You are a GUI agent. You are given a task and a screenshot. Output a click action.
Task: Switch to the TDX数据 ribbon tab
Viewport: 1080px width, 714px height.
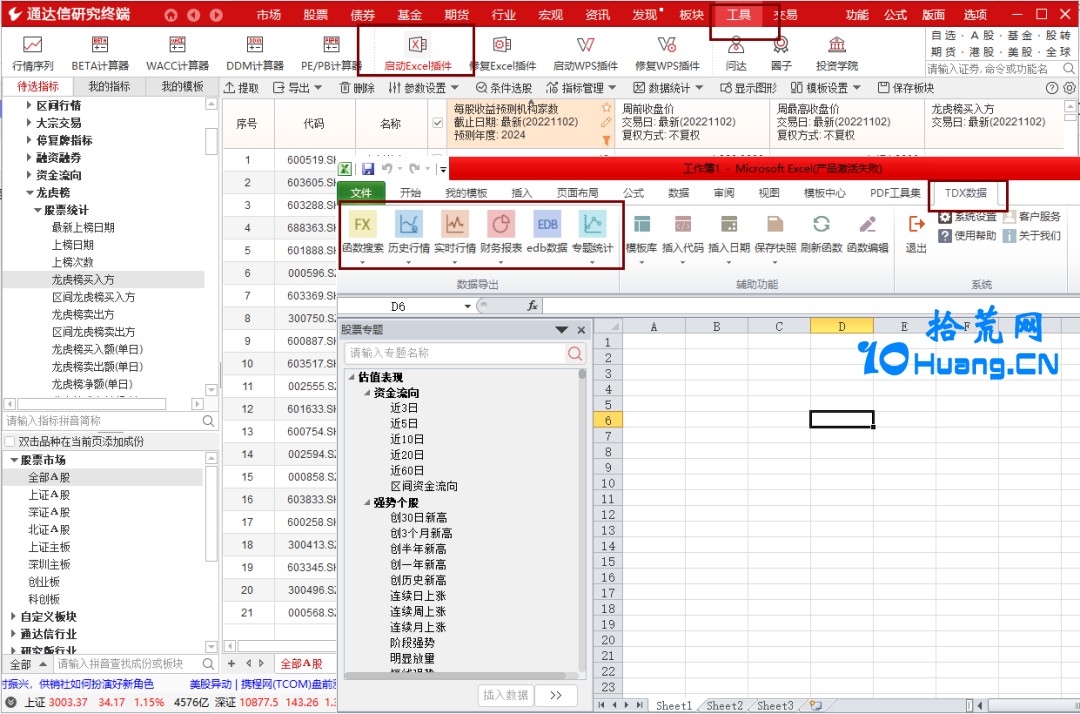coord(965,193)
